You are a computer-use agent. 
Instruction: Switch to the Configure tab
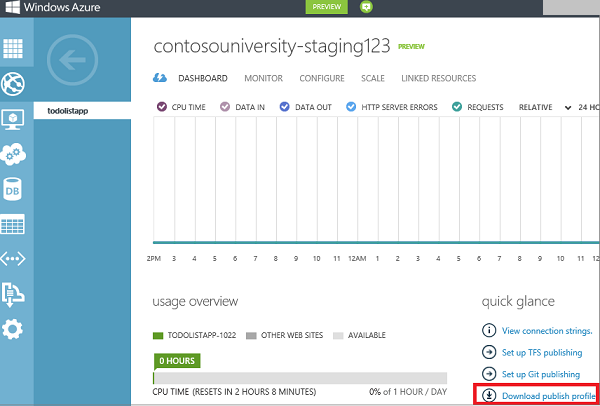[322, 78]
